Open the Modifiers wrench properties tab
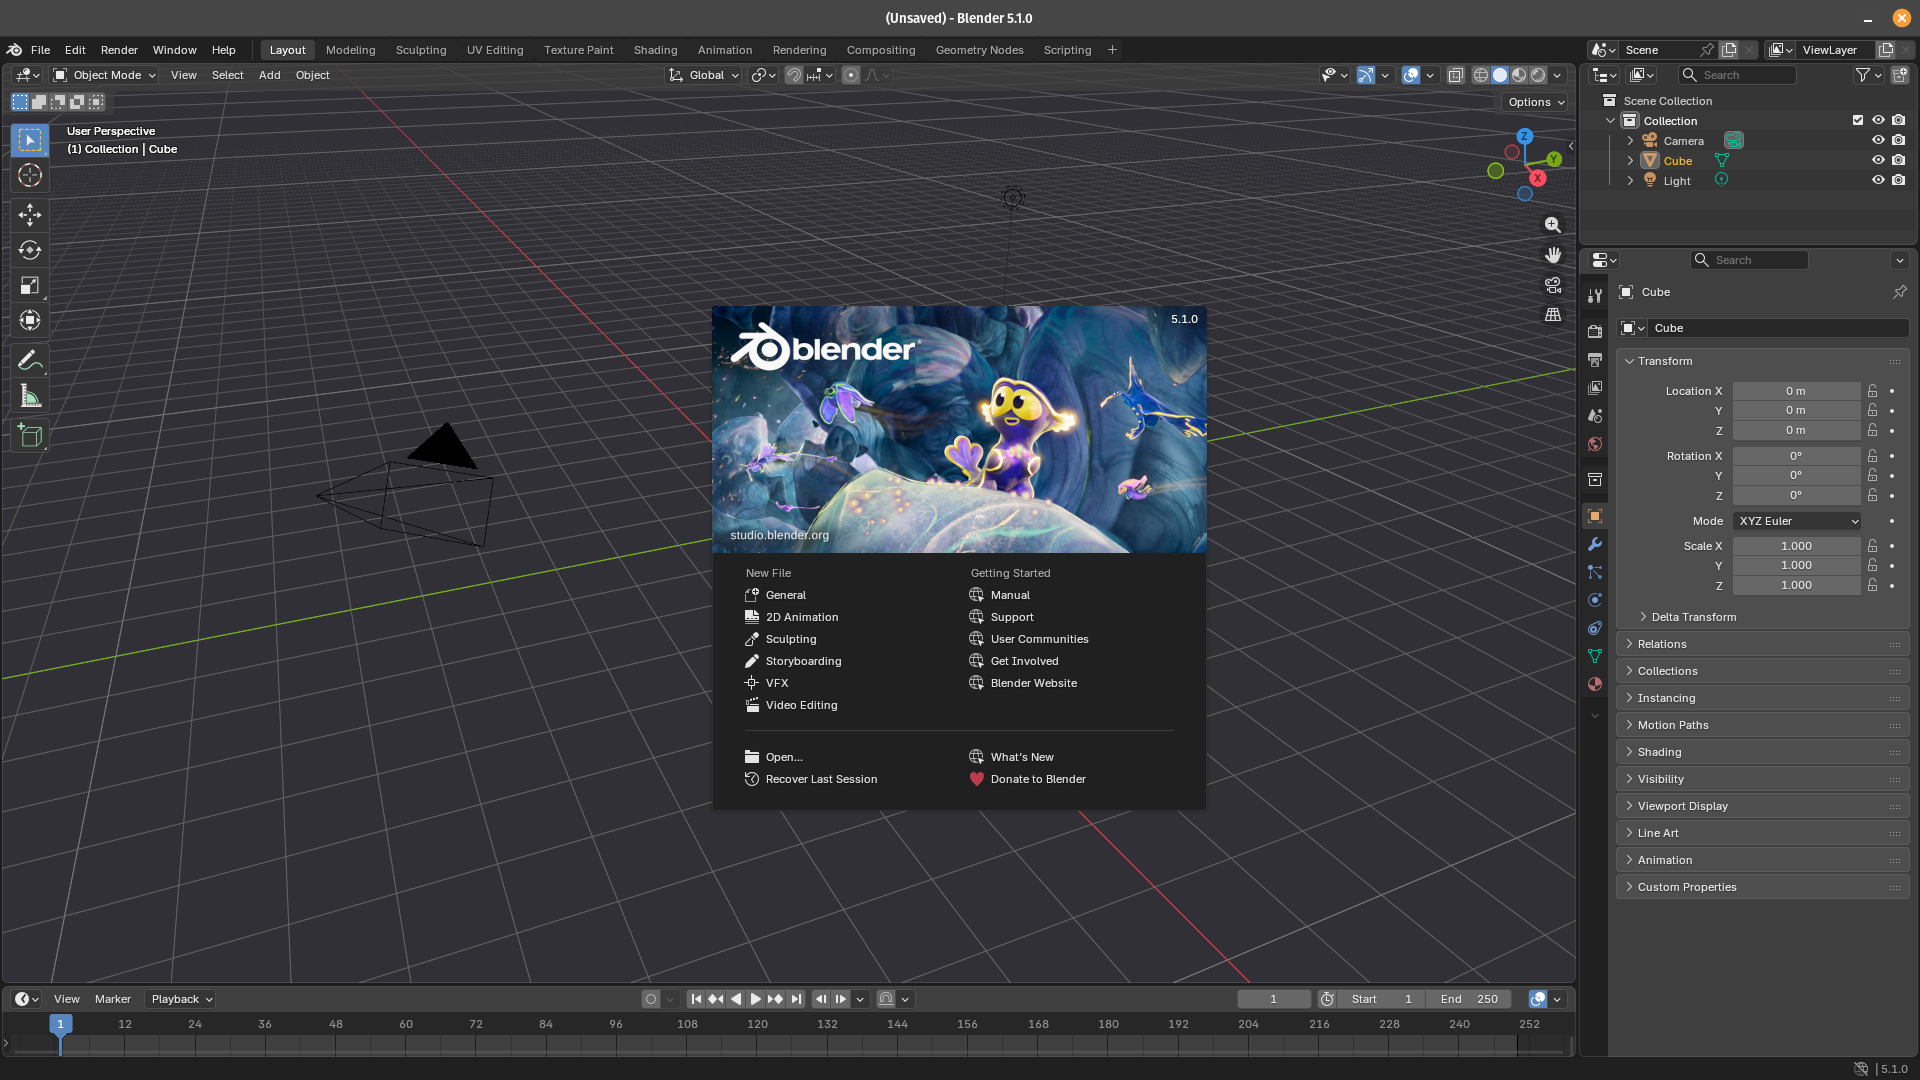The width and height of the screenshot is (1920, 1080). pyautogui.click(x=1595, y=544)
